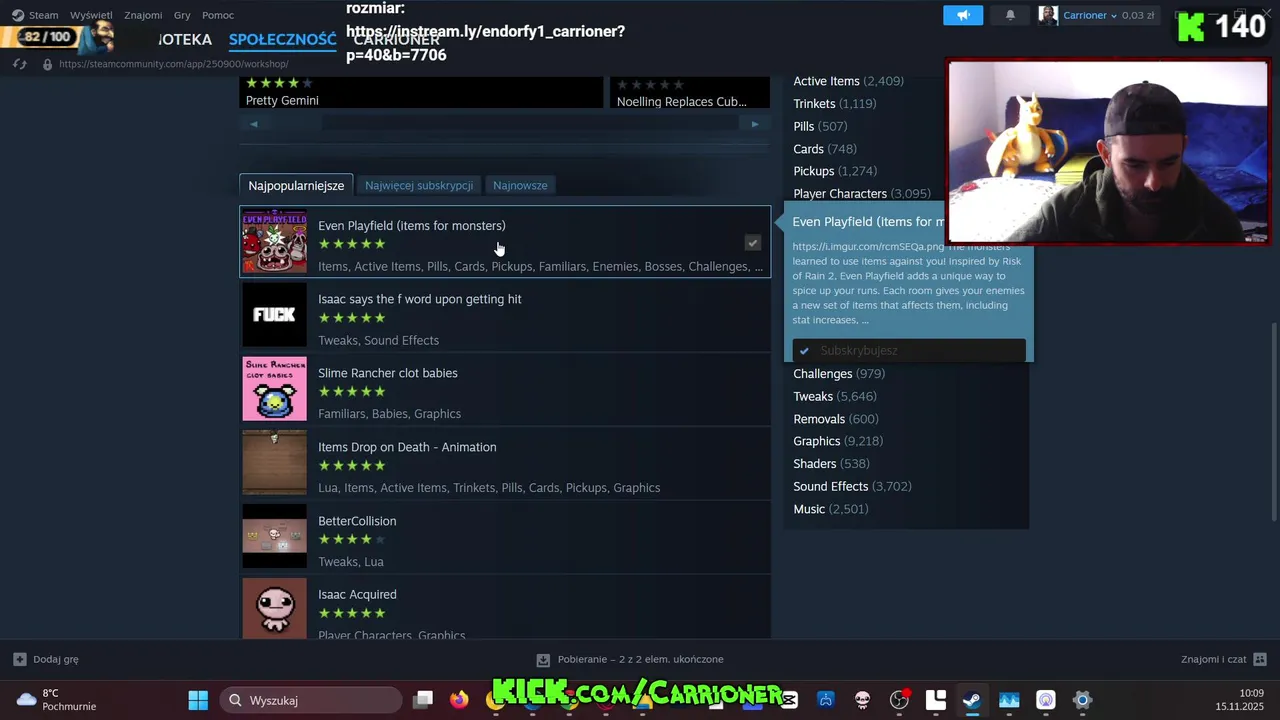Open BetterCollision mod title
Viewport: 1280px width, 720px height.
point(357,521)
